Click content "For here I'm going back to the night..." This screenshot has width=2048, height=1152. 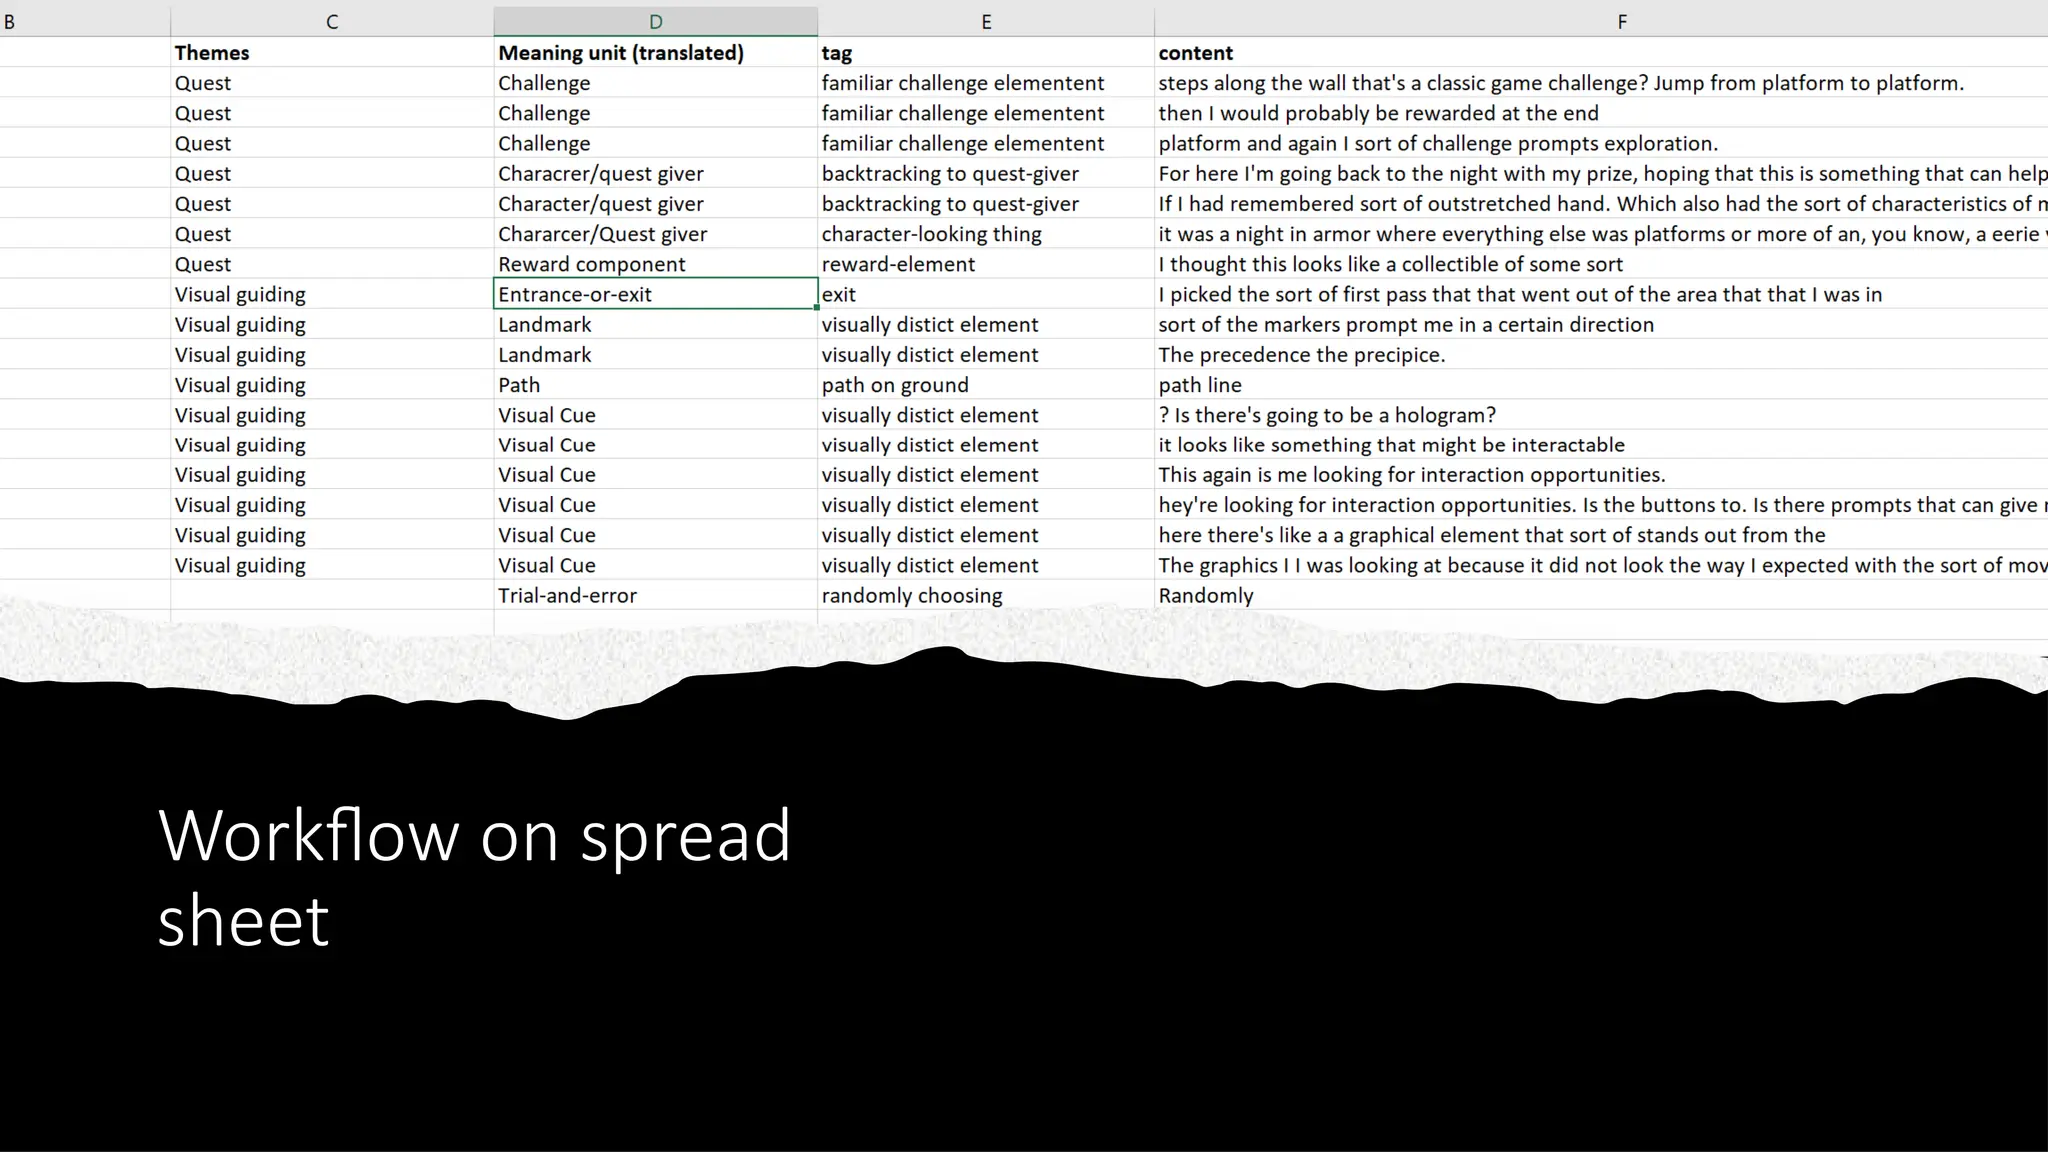[1601, 174]
